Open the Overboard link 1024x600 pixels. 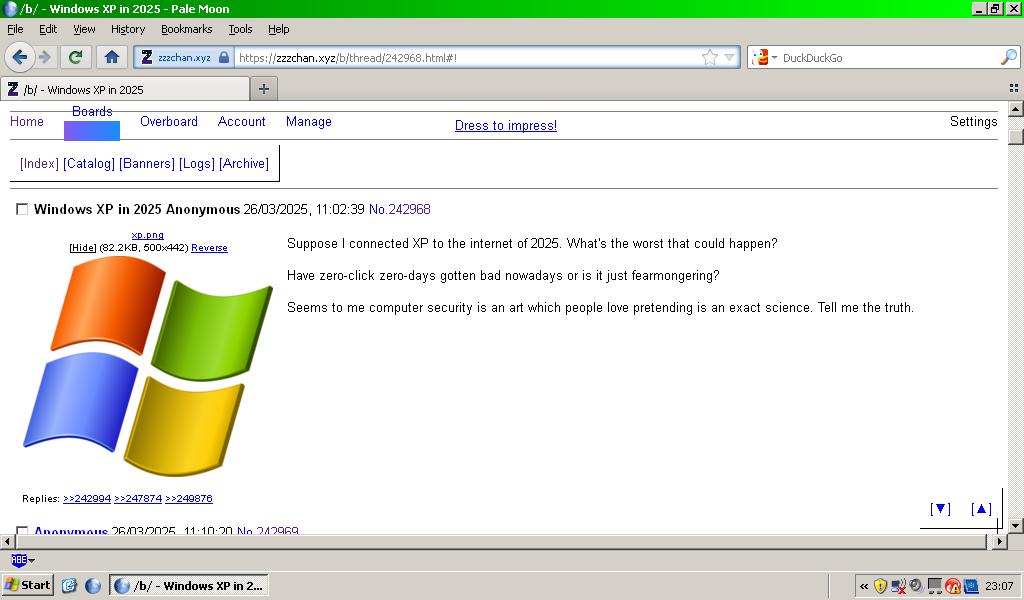pos(168,121)
